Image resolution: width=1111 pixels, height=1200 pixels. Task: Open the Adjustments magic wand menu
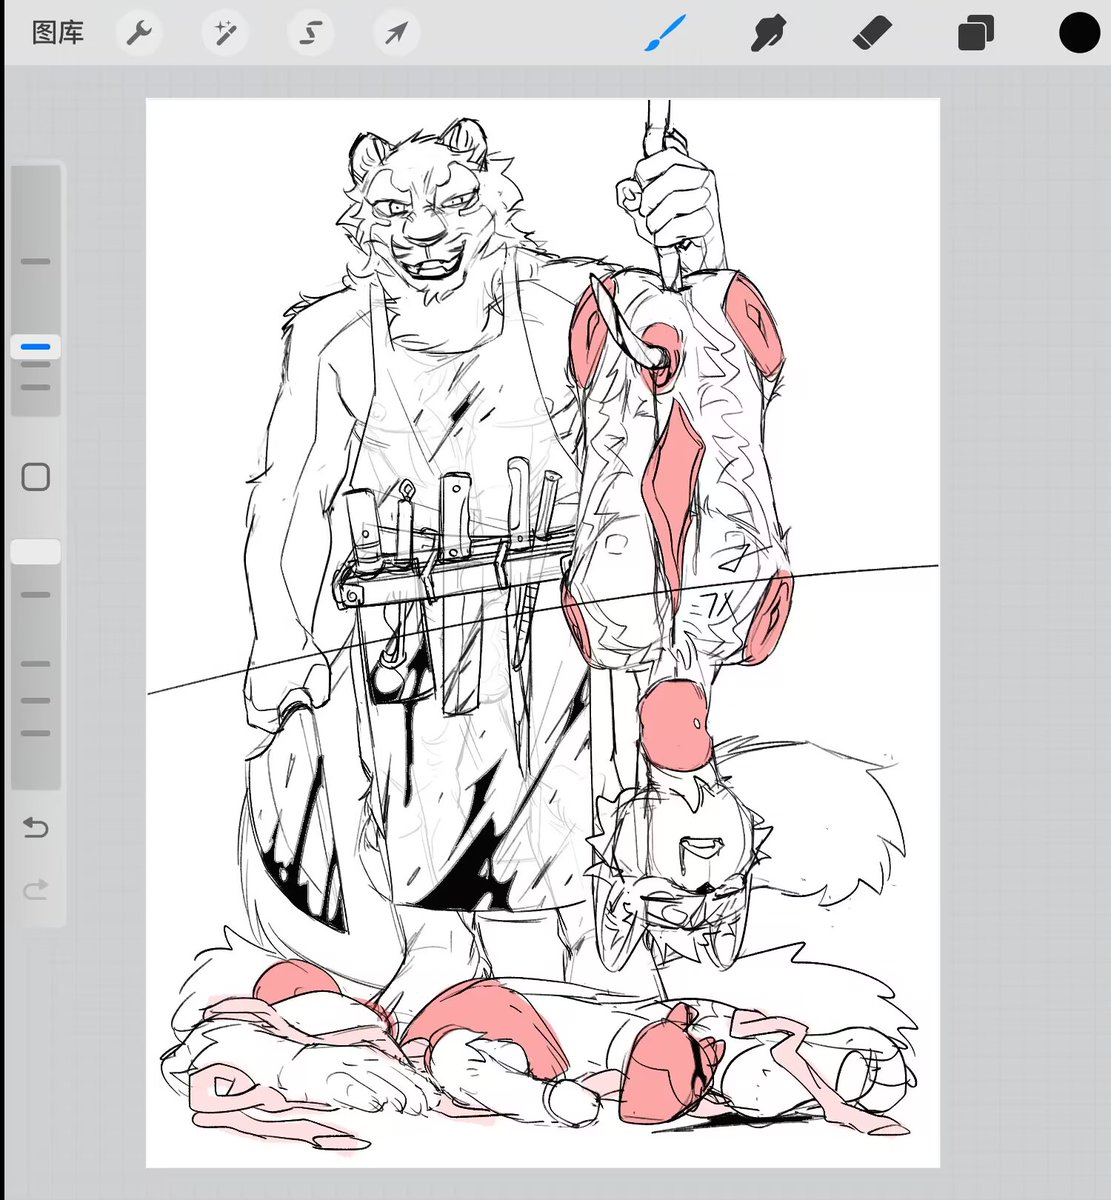(224, 34)
